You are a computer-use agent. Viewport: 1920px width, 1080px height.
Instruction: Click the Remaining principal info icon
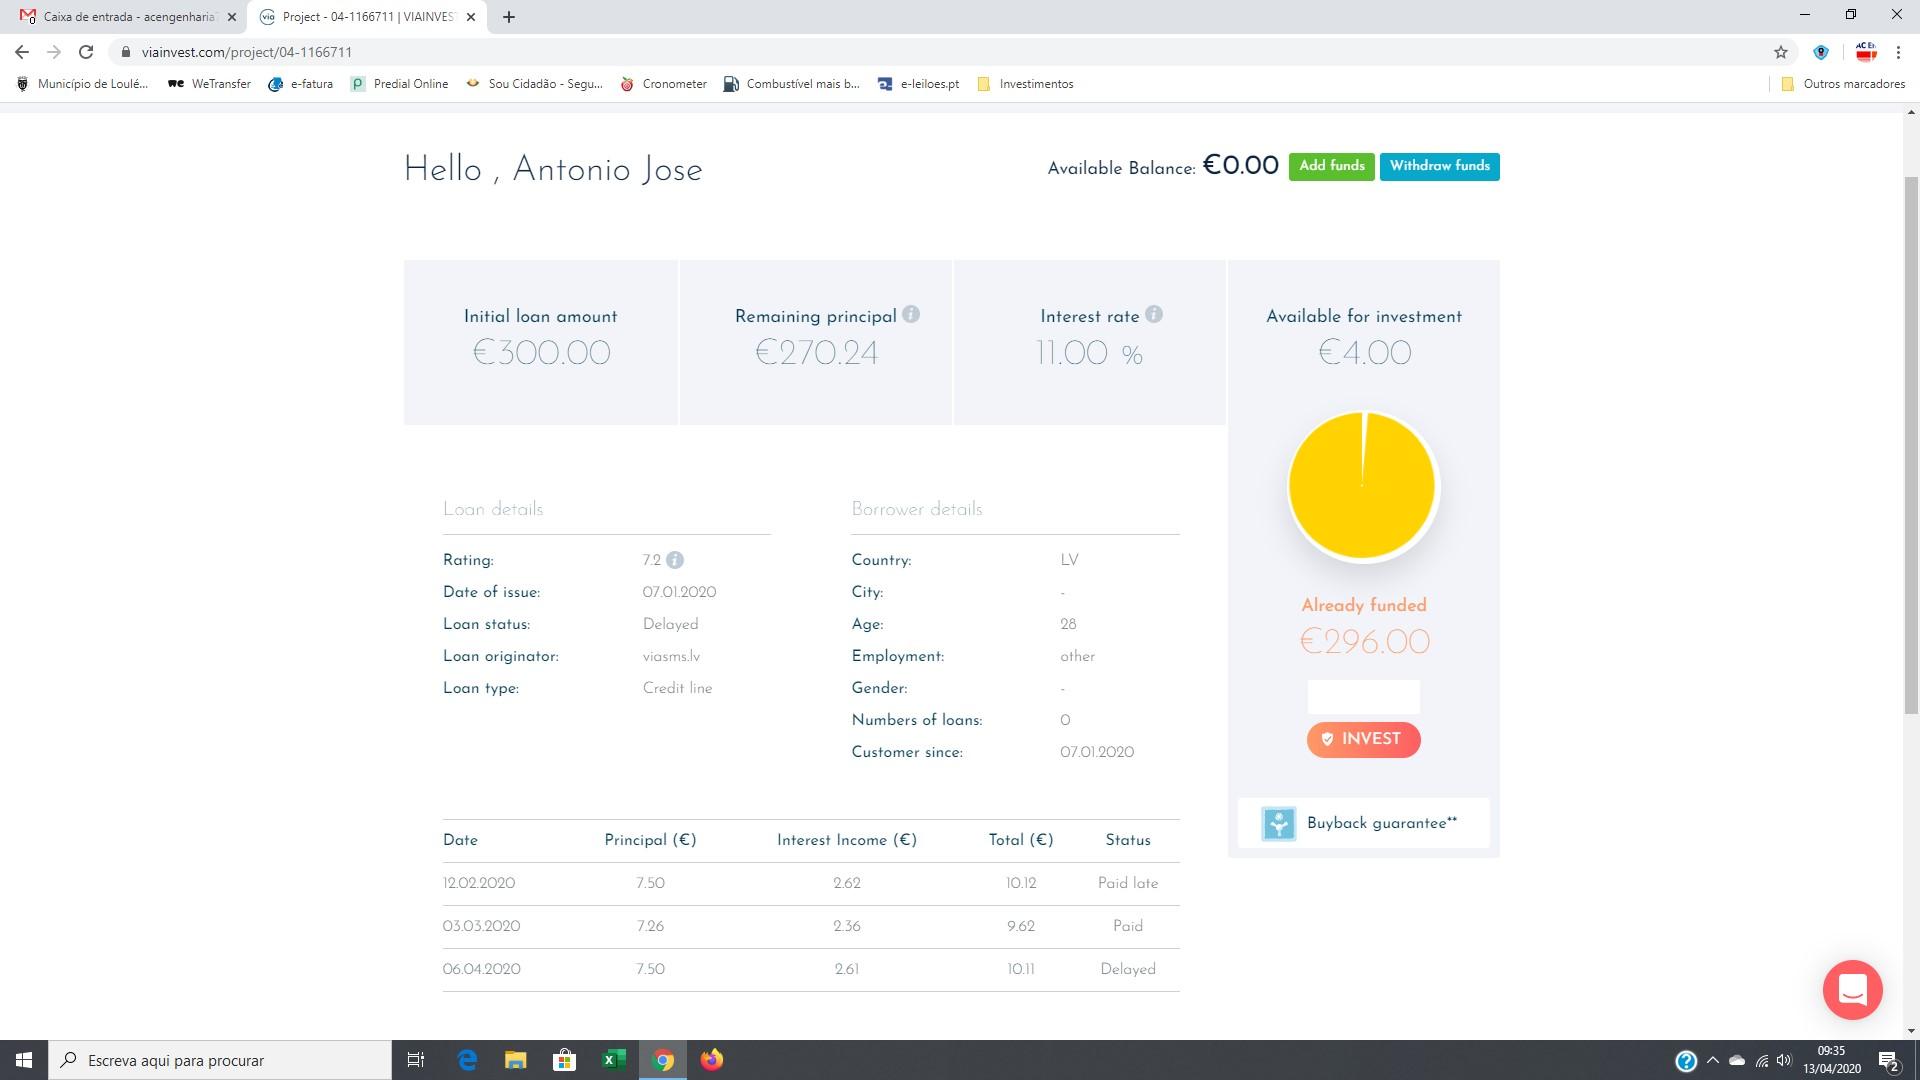point(910,314)
